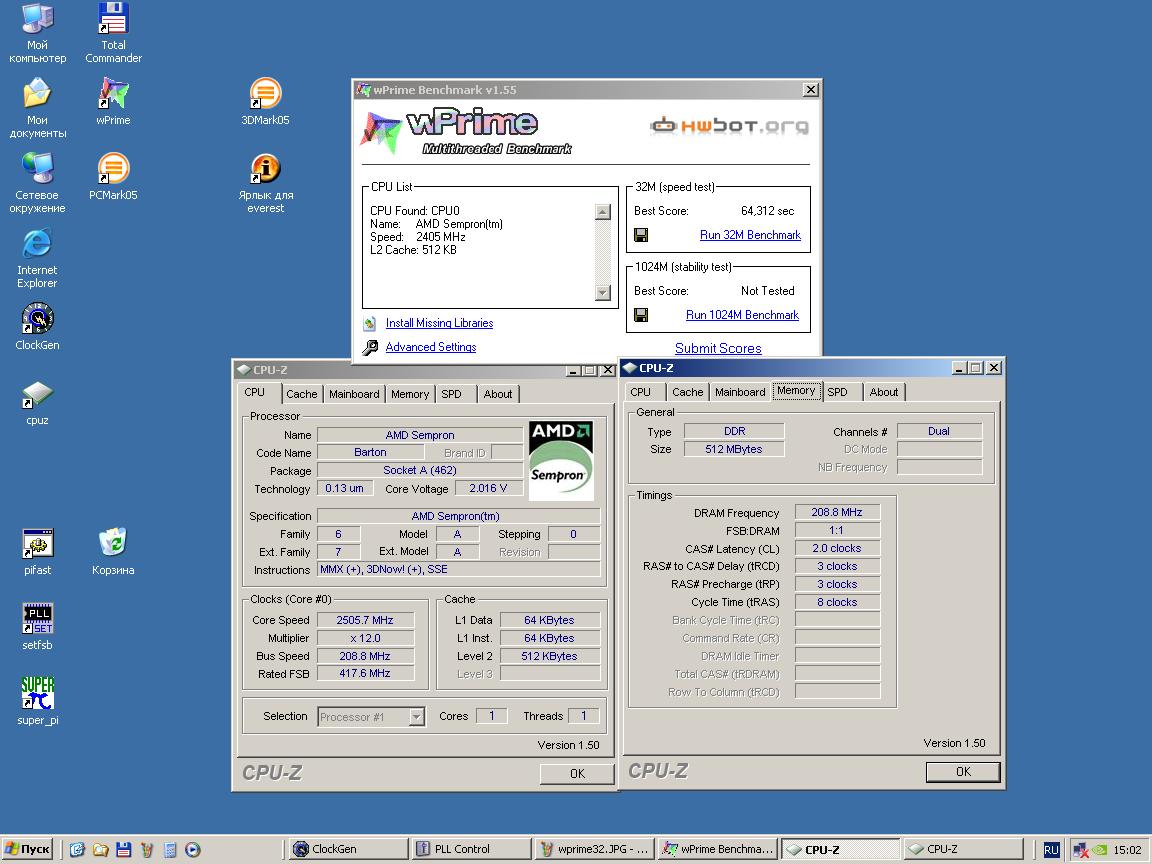Open About tab in left CPU-Z
The height and width of the screenshot is (864, 1152).
point(497,394)
